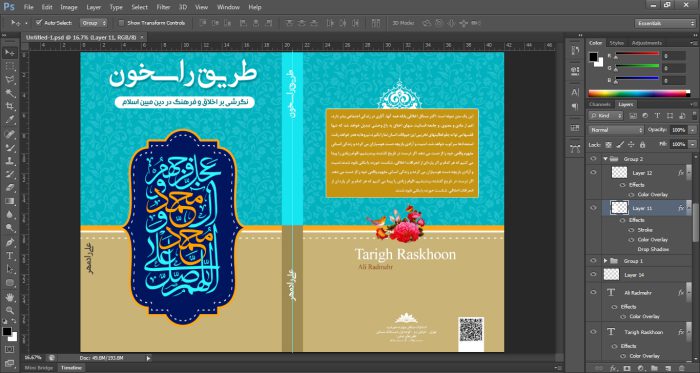Select the Zoom tool
The height and width of the screenshot is (373, 700).
[x=9, y=311]
